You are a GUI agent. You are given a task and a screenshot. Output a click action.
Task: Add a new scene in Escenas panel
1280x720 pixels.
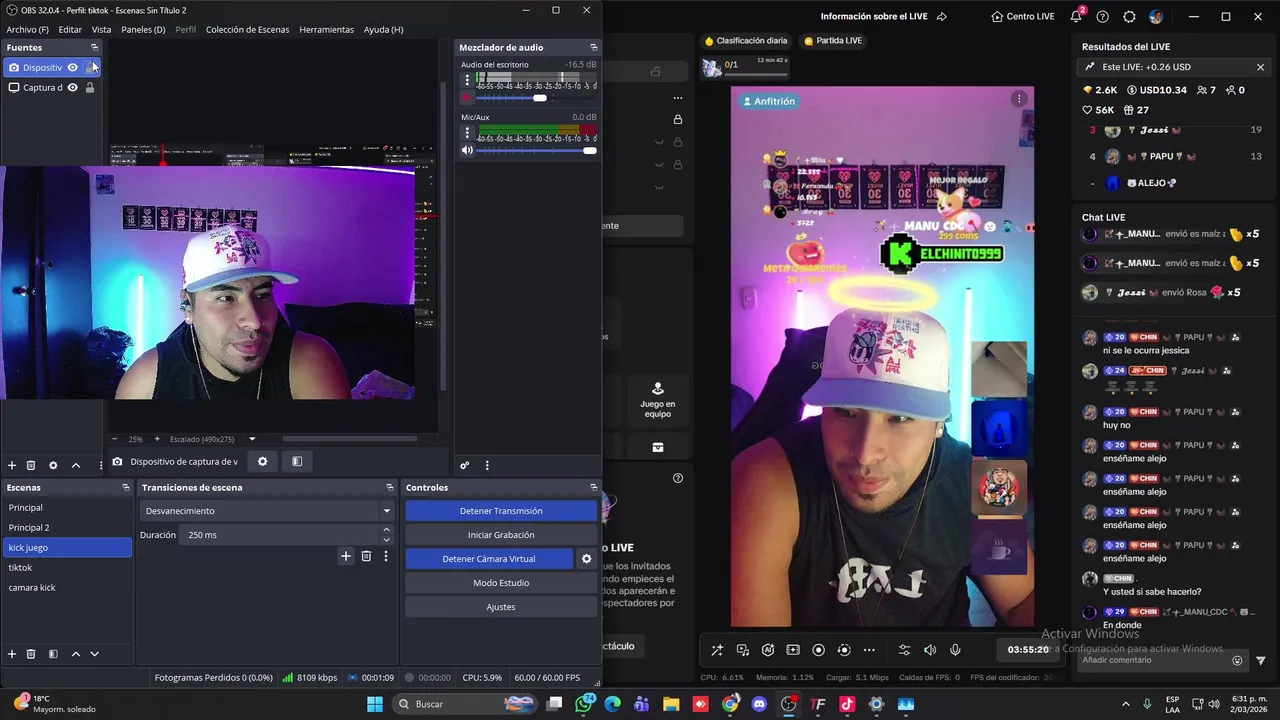[x=12, y=654]
